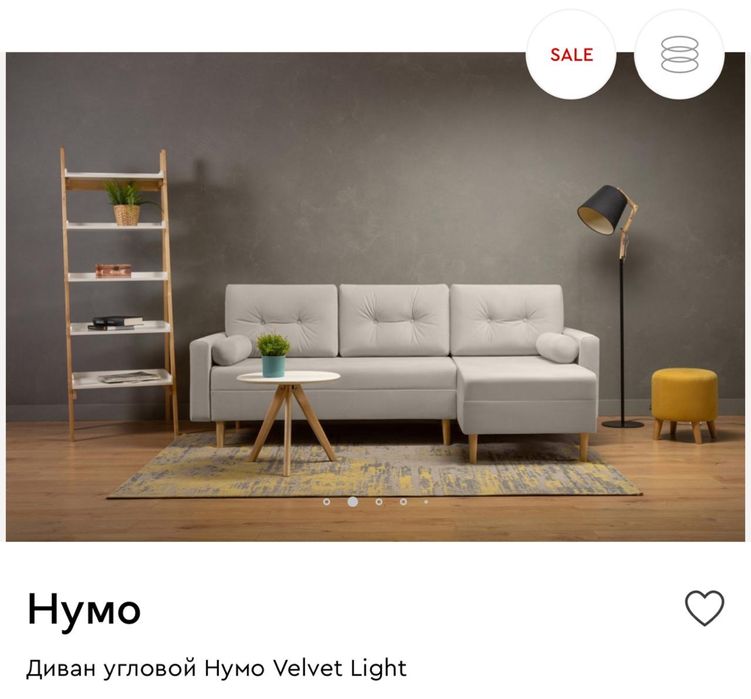Switch to the third carousel image dot
The width and height of the screenshot is (751, 699).
(x=379, y=502)
